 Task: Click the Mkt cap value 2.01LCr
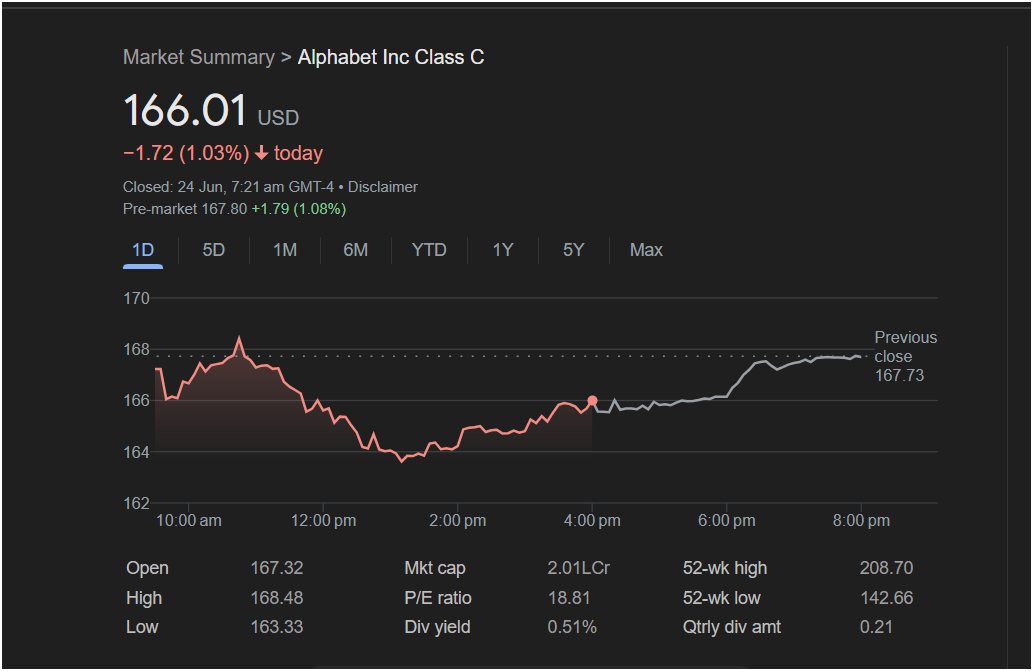pyautogui.click(x=578, y=568)
